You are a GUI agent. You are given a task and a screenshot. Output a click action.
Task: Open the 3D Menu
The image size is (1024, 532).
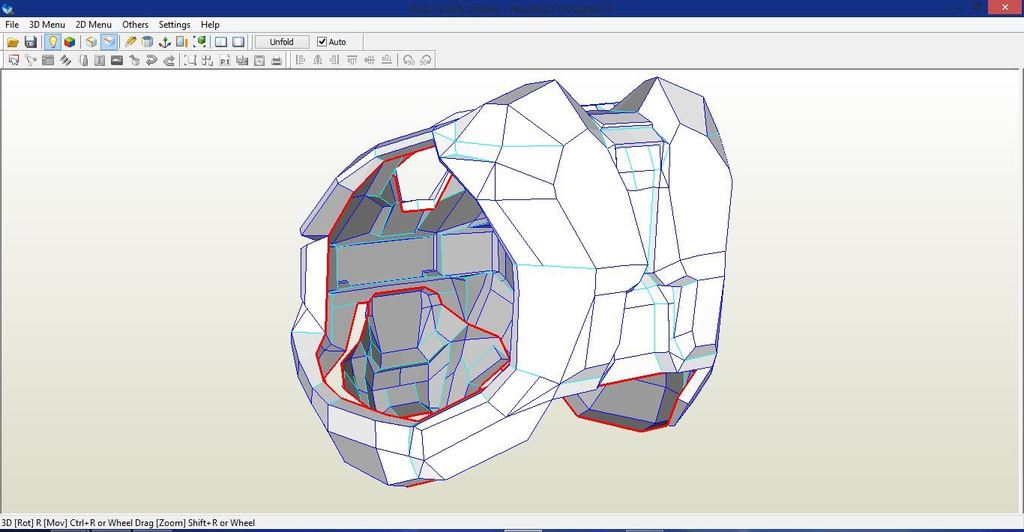pos(47,24)
